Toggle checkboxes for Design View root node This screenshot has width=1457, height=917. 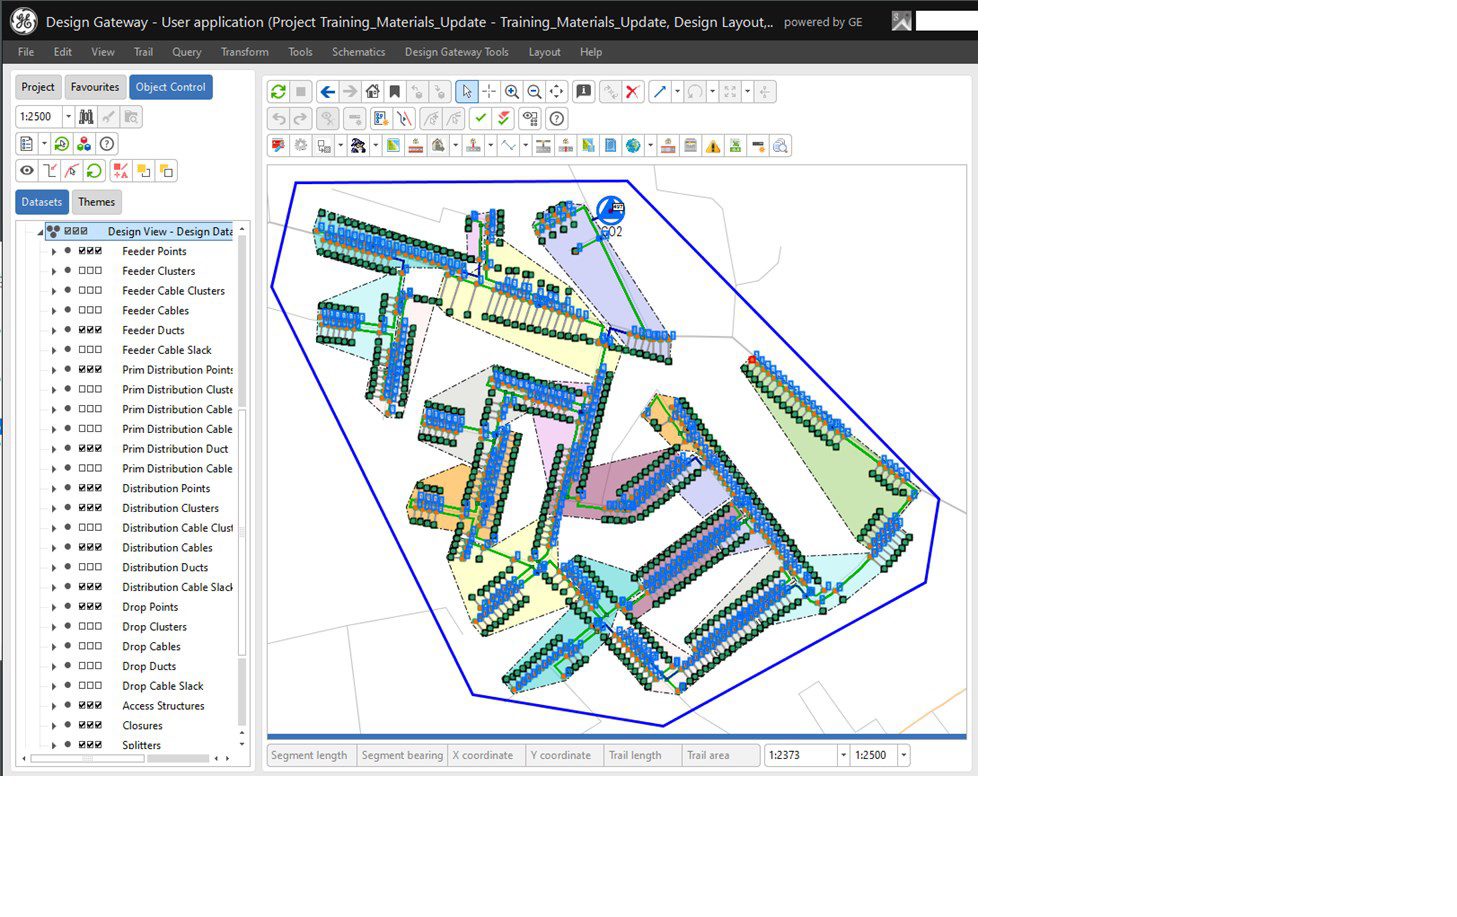pyautogui.click(x=76, y=231)
